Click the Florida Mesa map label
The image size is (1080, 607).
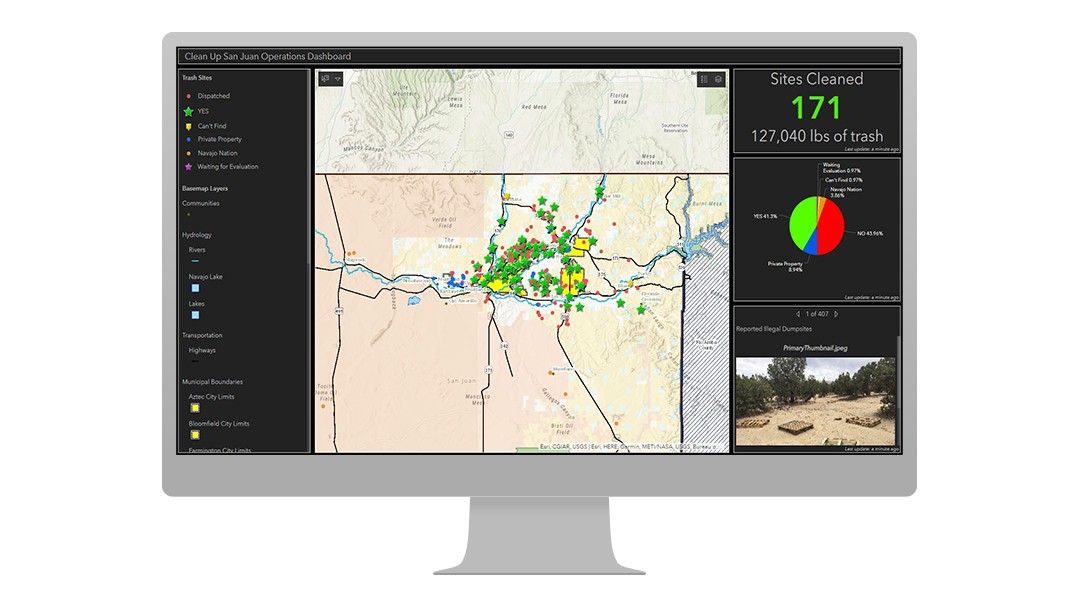click(619, 99)
